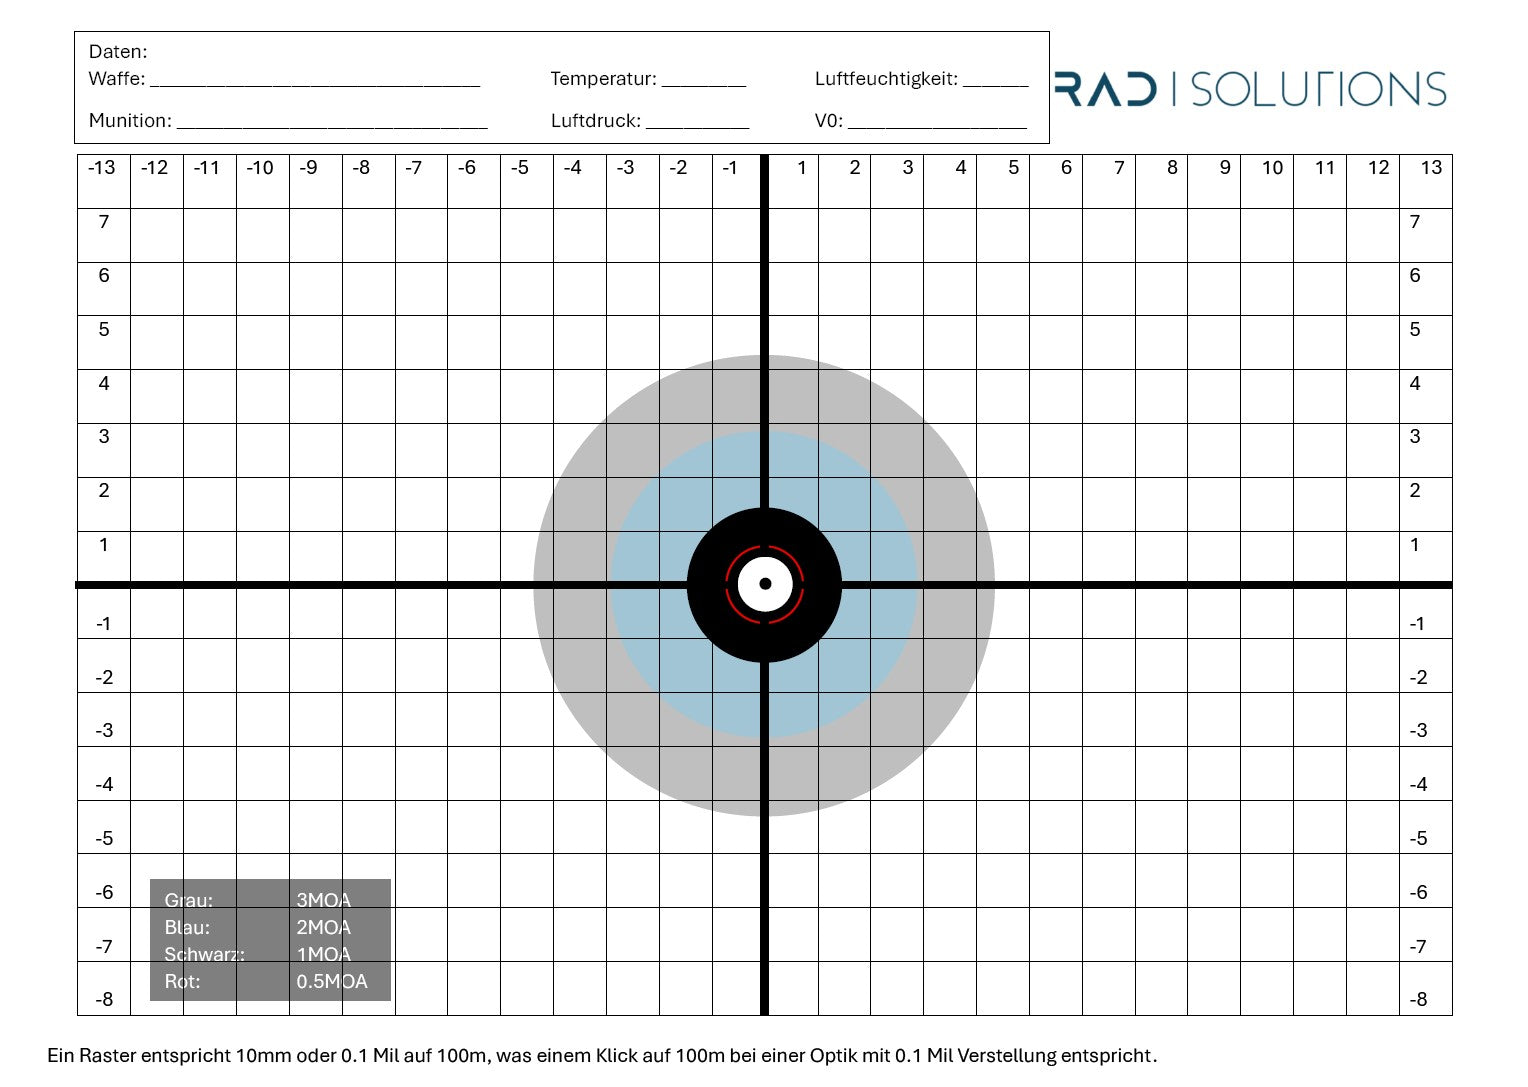1528x1087 pixels.
Task: Click the Luftfeuchtigkeit blank field
Action: click(x=995, y=80)
